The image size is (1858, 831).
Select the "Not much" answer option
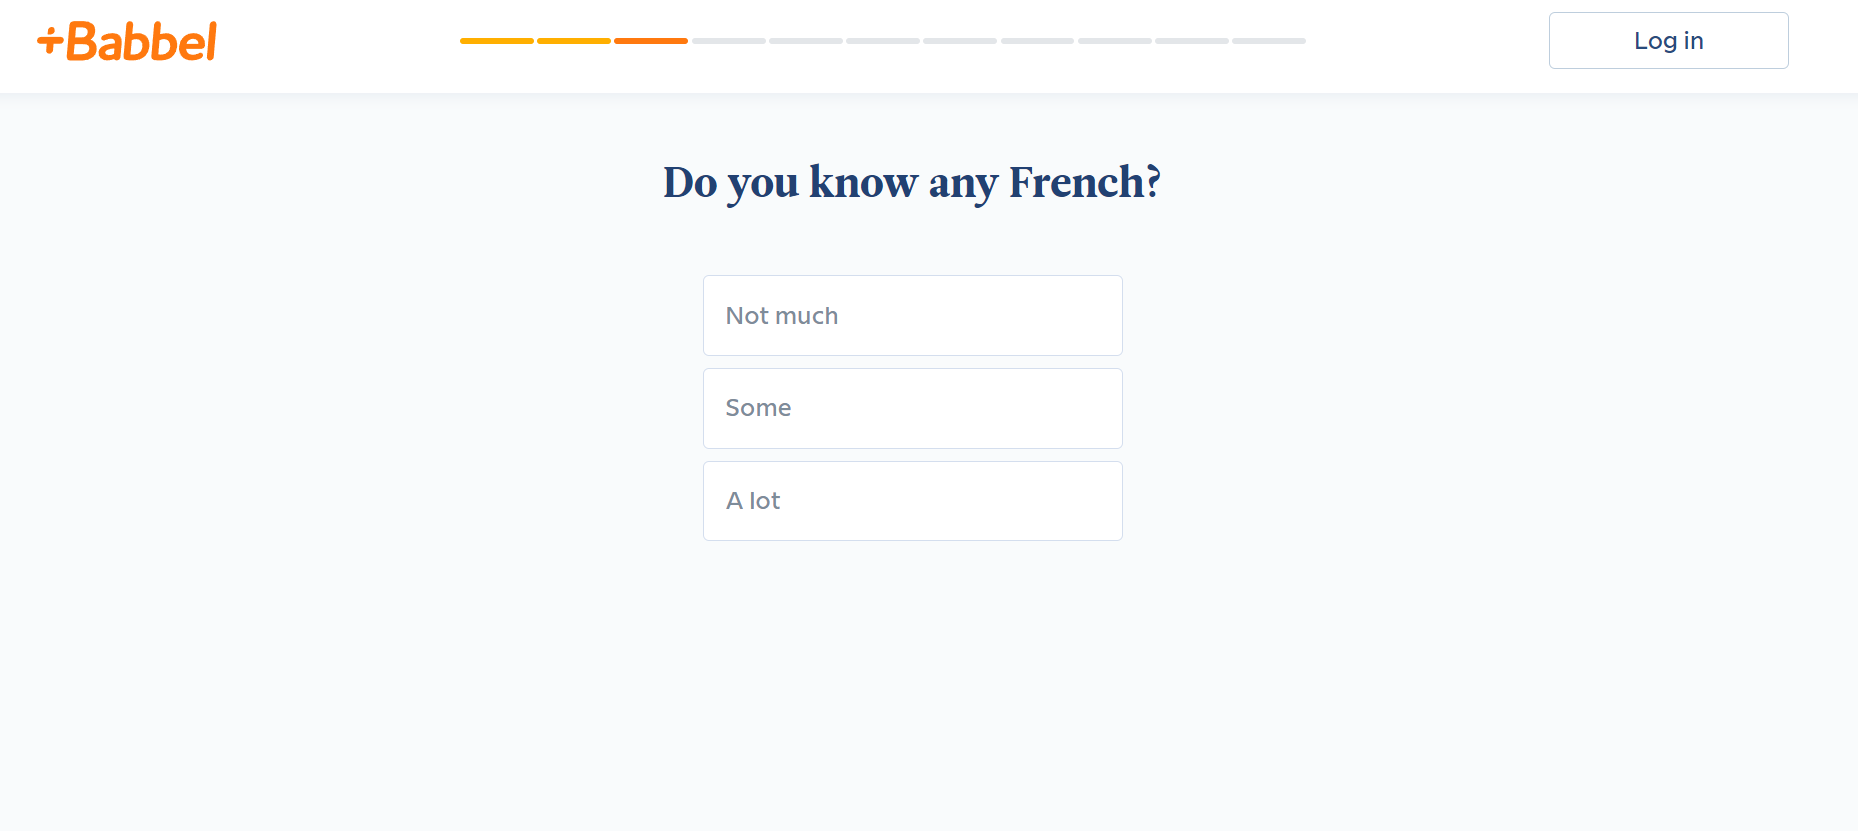click(x=912, y=316)
